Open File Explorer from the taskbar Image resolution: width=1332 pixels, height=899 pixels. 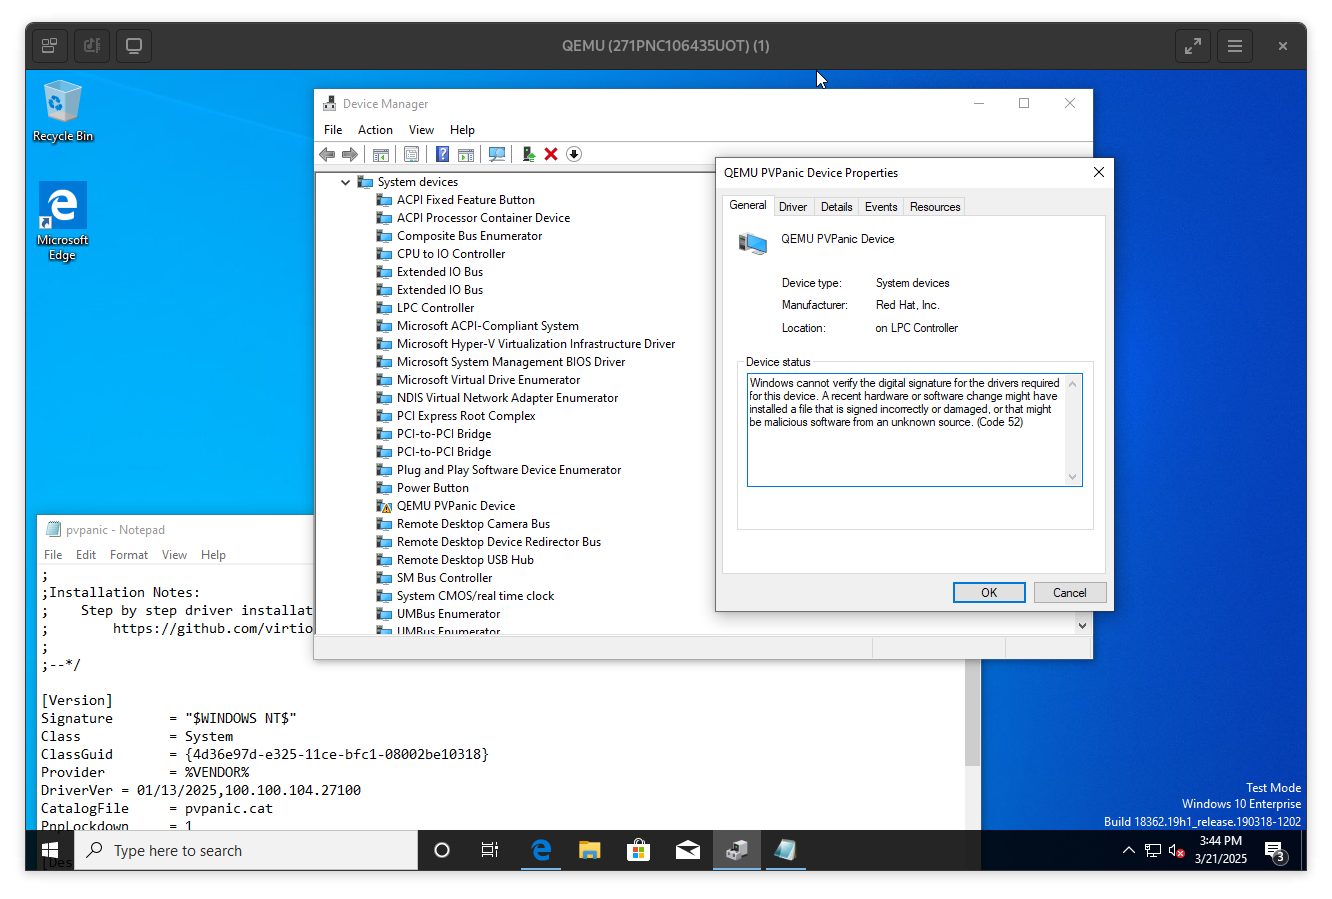point(590,850)
